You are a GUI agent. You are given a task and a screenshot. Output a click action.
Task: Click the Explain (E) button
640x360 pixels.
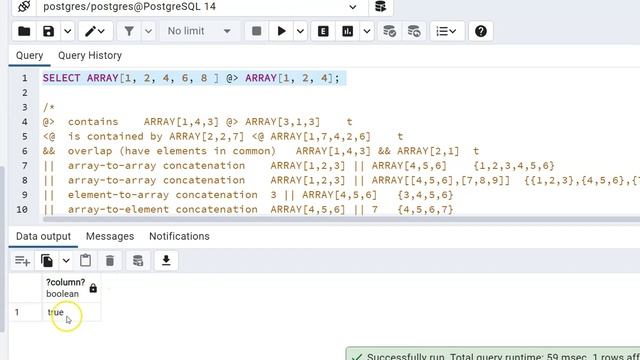pos(323,31)
